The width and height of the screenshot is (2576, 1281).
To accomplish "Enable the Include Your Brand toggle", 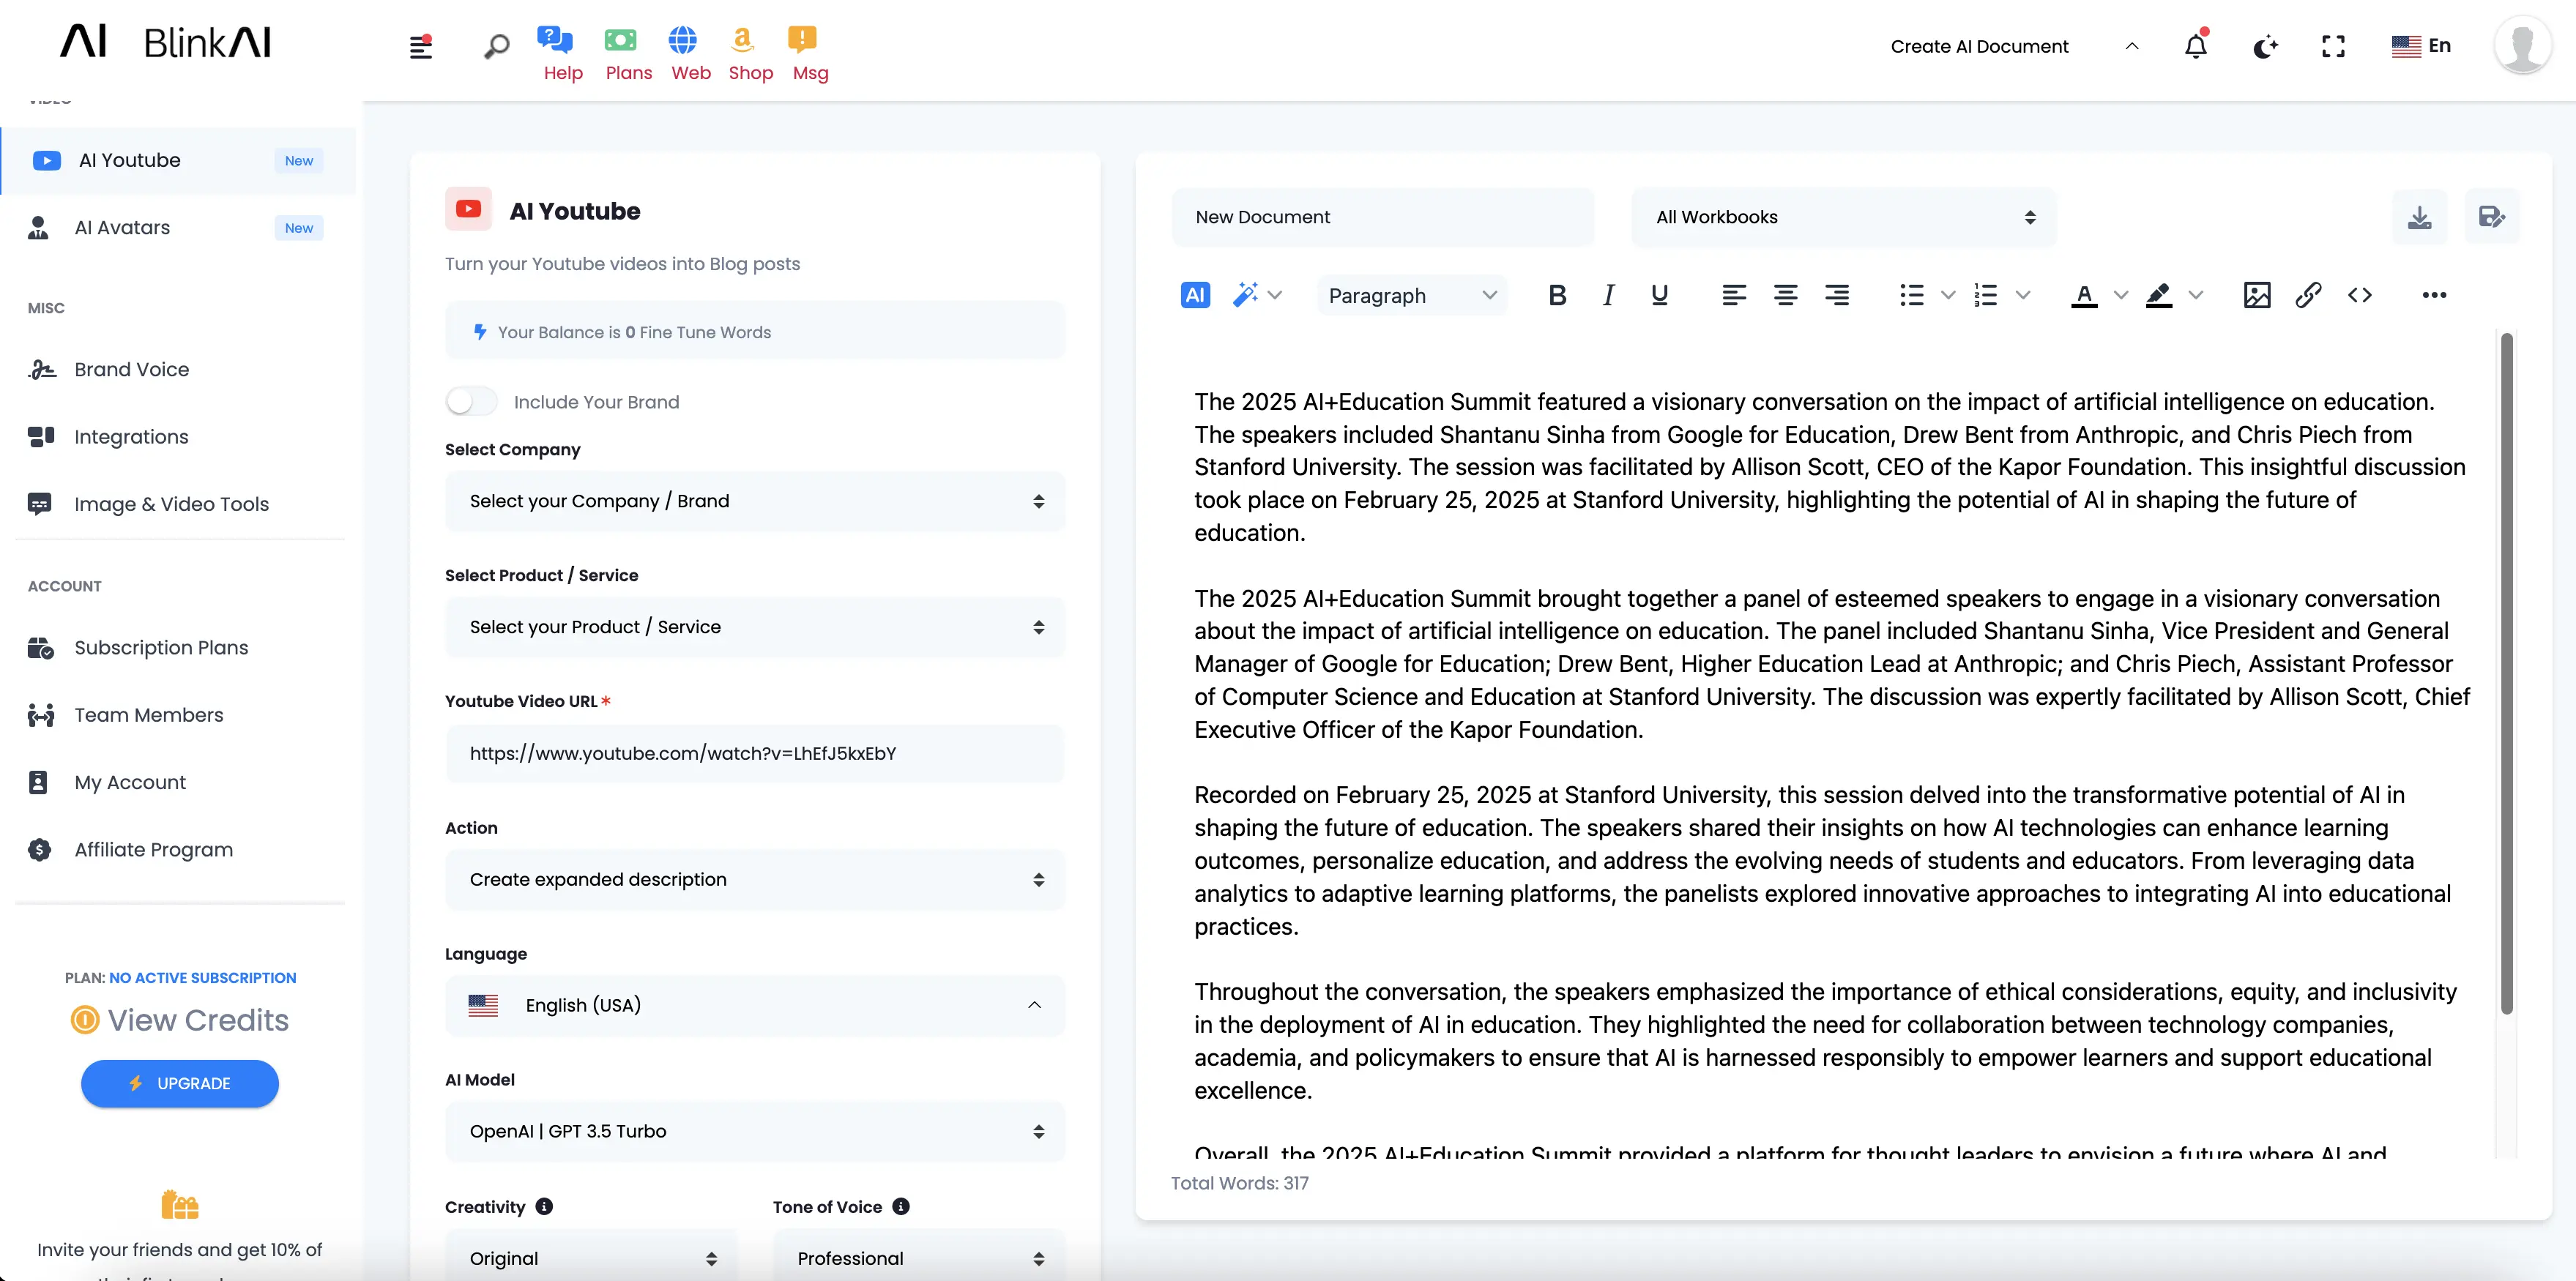I will point(471,402).
